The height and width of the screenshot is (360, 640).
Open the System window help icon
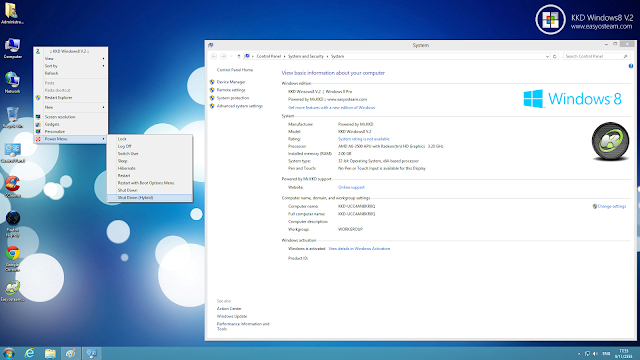pos(631,66)
